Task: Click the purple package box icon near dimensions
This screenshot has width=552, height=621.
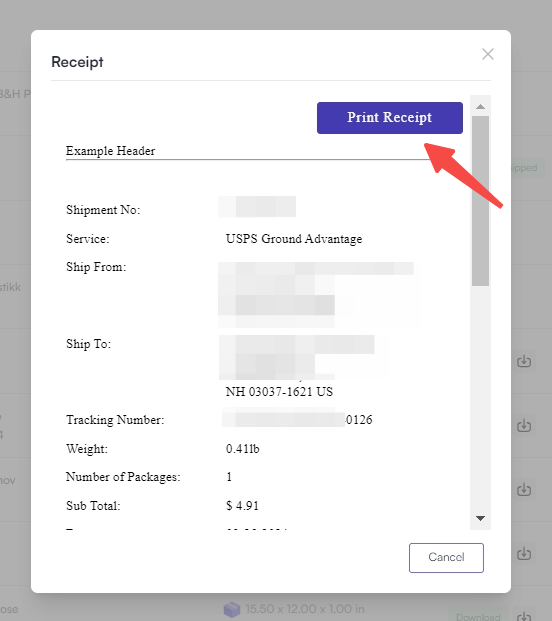Action: 232,610
